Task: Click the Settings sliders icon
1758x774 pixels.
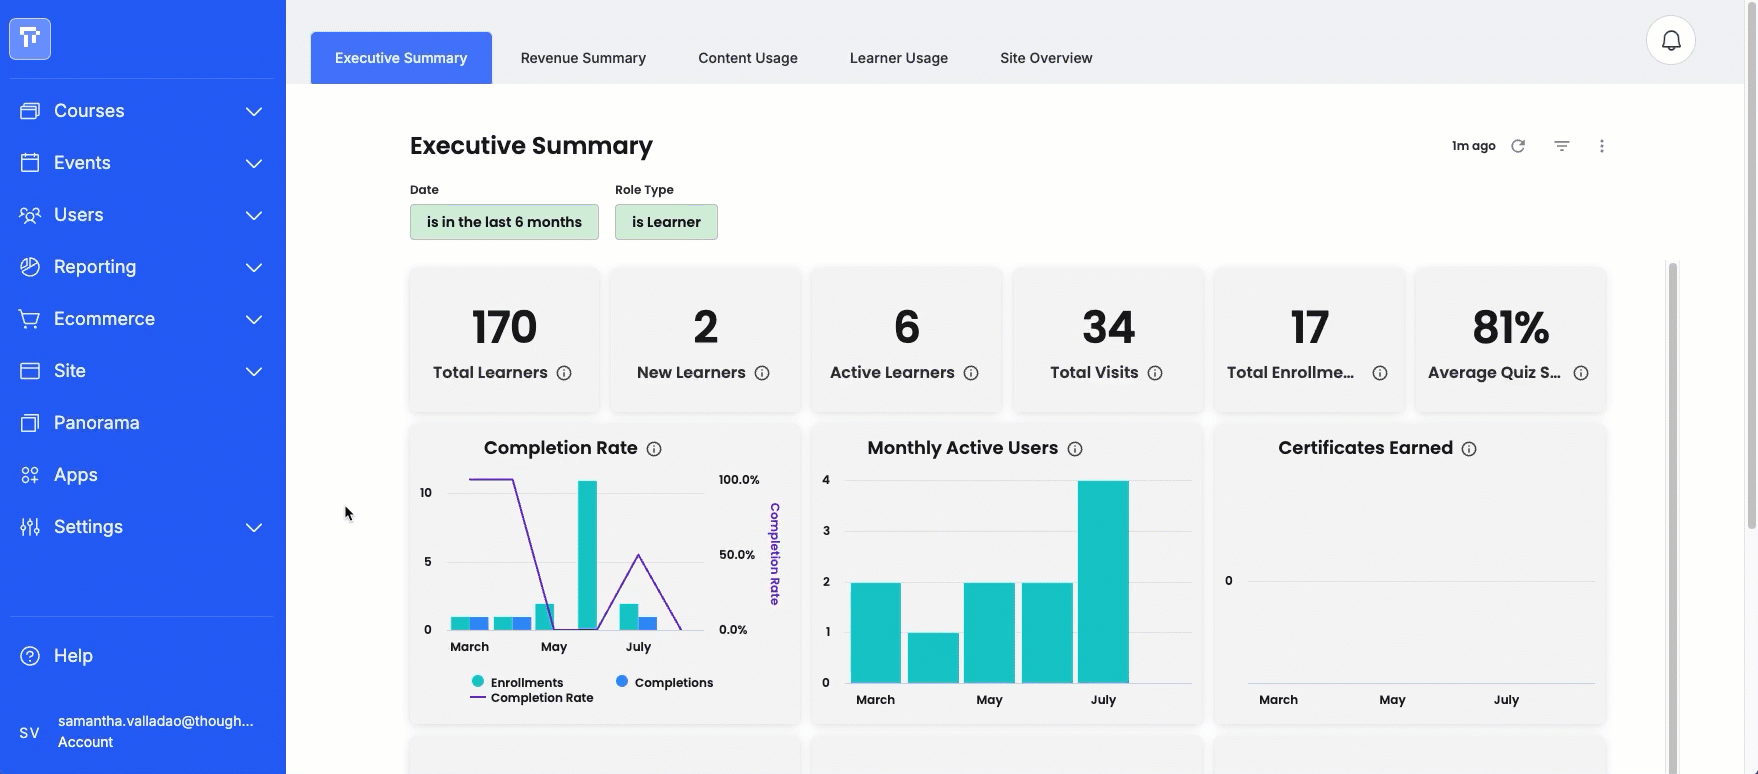Action: tap(30, 527)
